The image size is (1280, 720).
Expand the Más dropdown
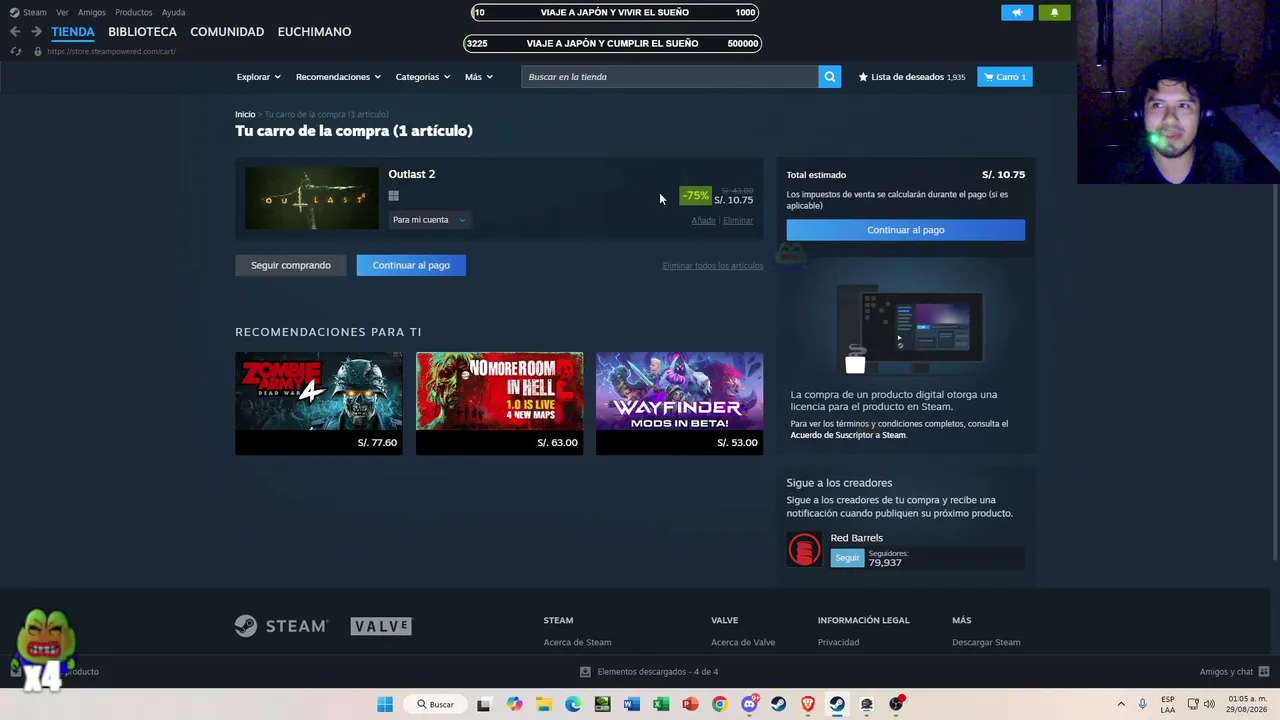478,77
